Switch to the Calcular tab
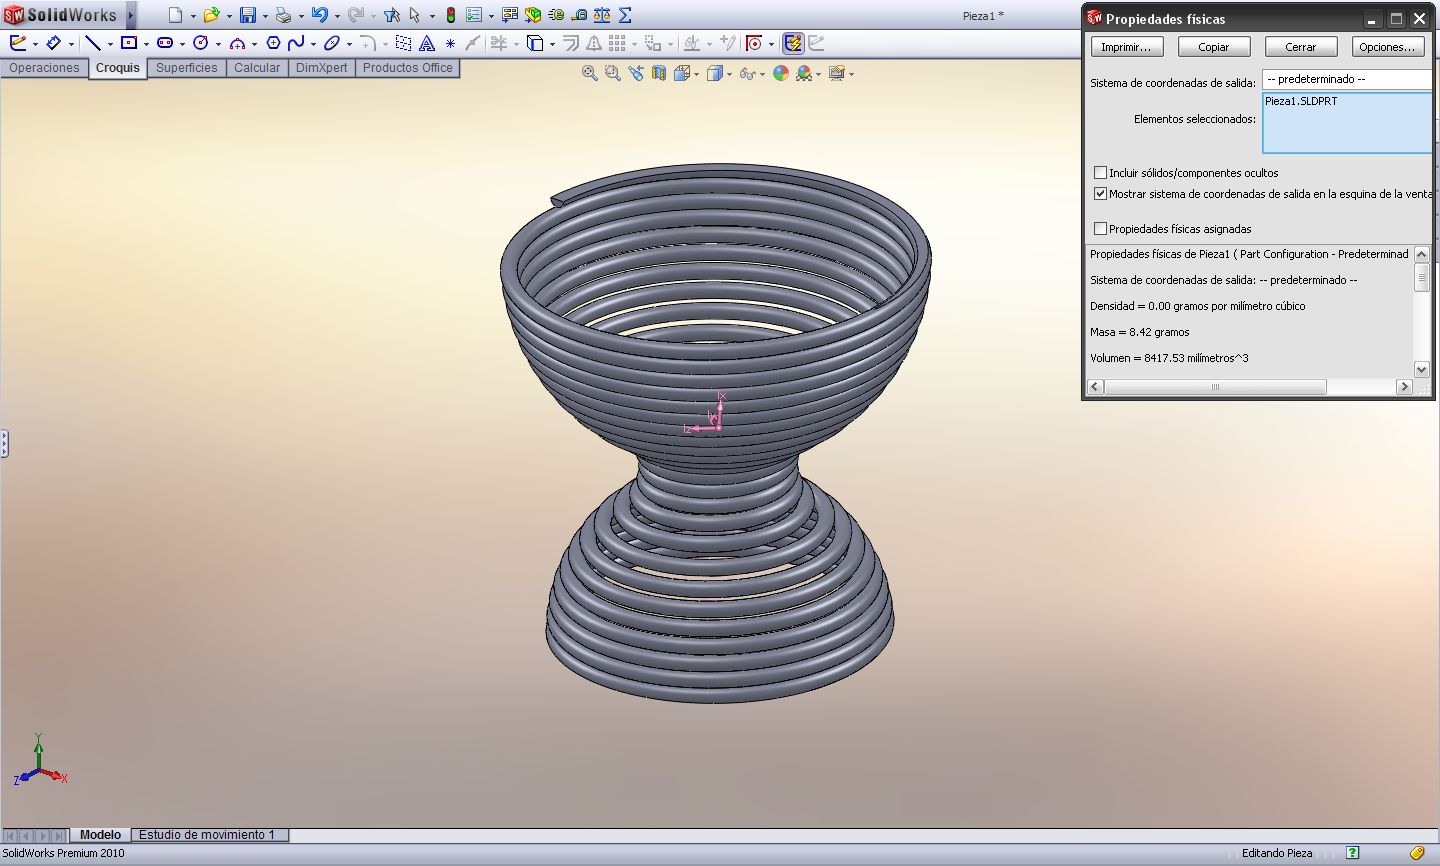Image resolution: width=1440 pixels, height=866 pixels. pos(257,68)
